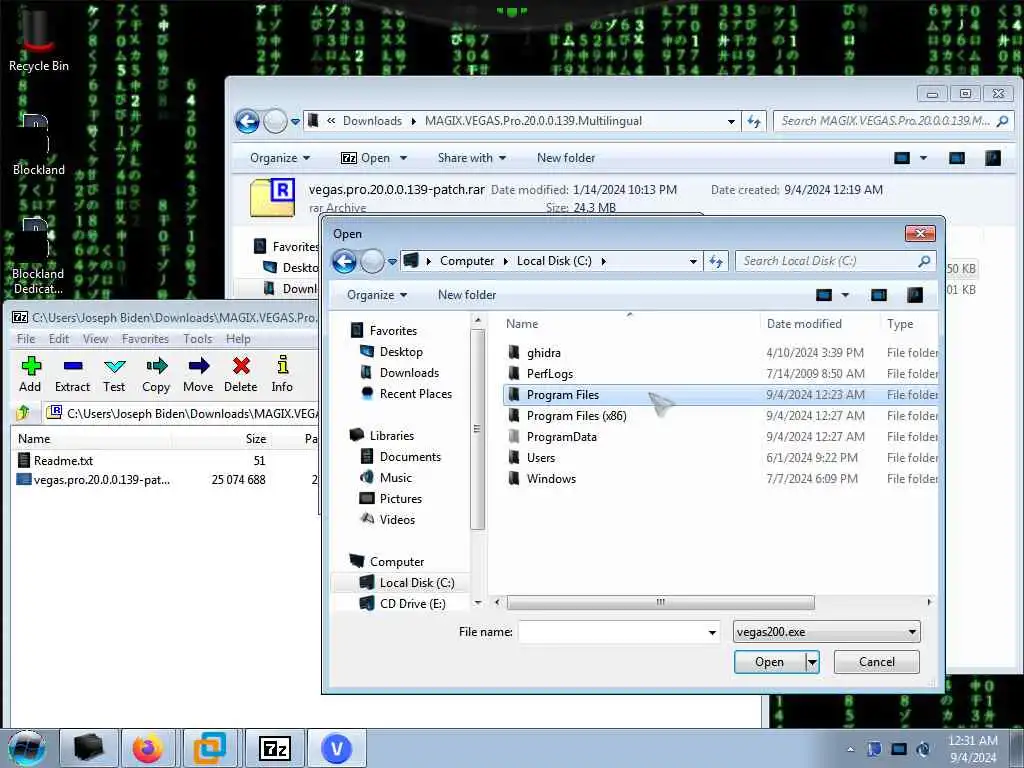
Task: Sort by Date modified column in dialog
Action: 804,323
